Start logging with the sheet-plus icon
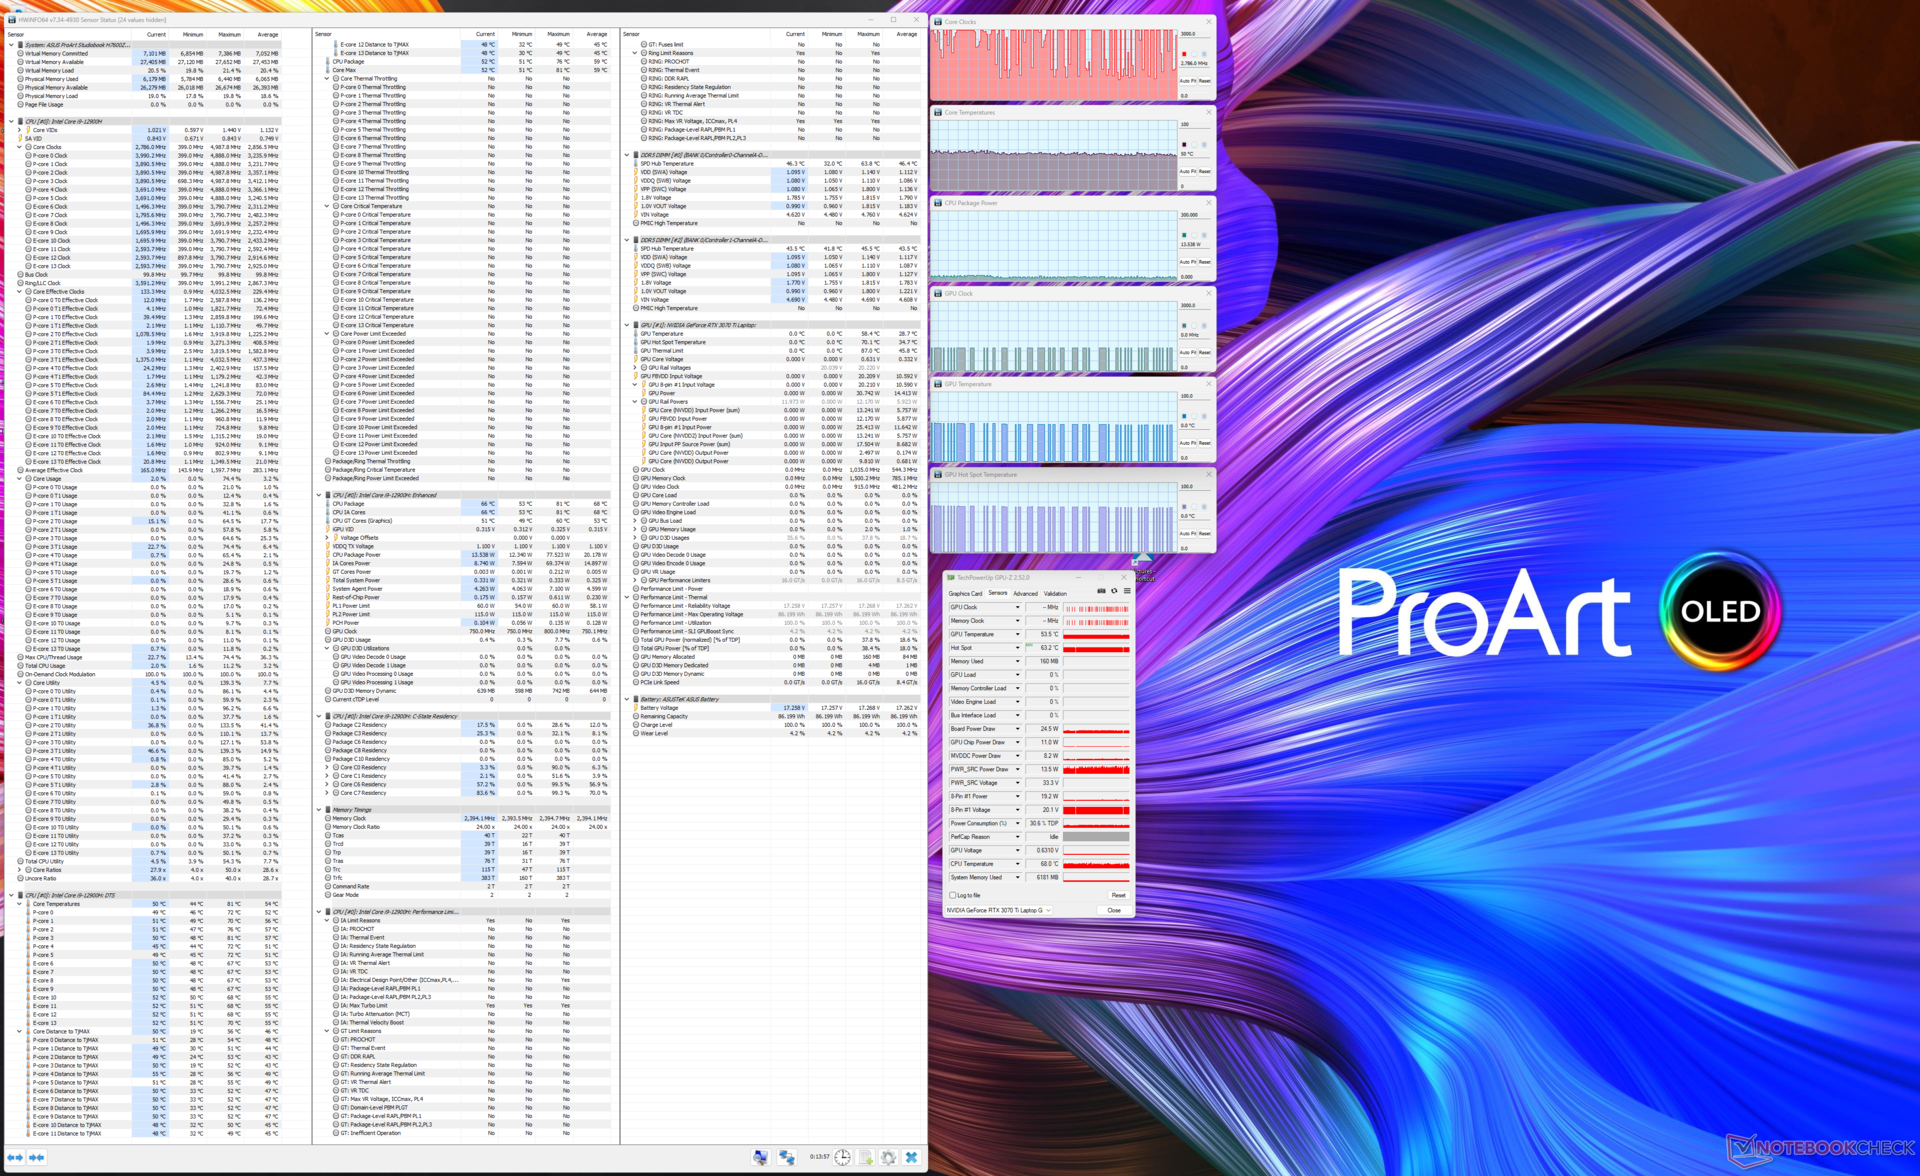Screen dimensions: 1920x1176 tap(866, 1157)
